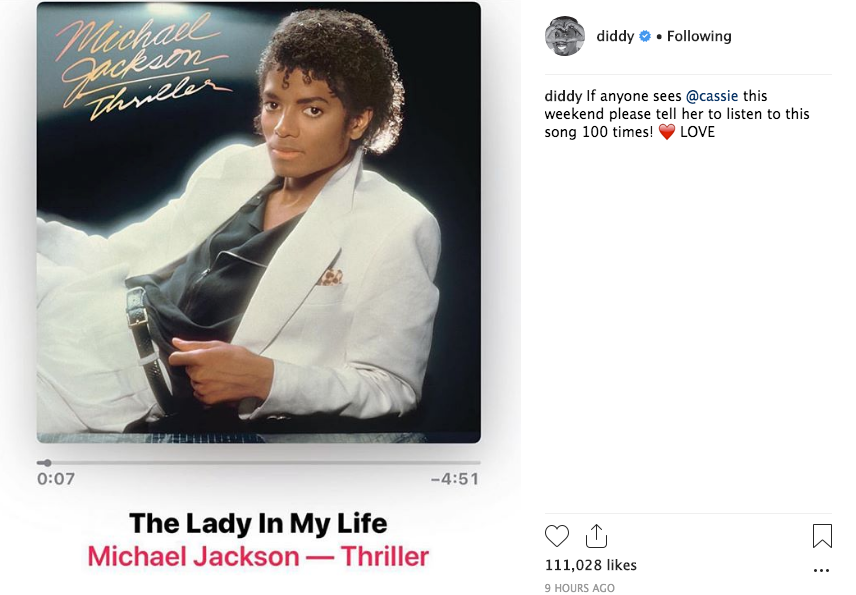This screenshot has height=595, width=856.
Task: Click the red heart emoji in caption
Action: coord(667,132)
